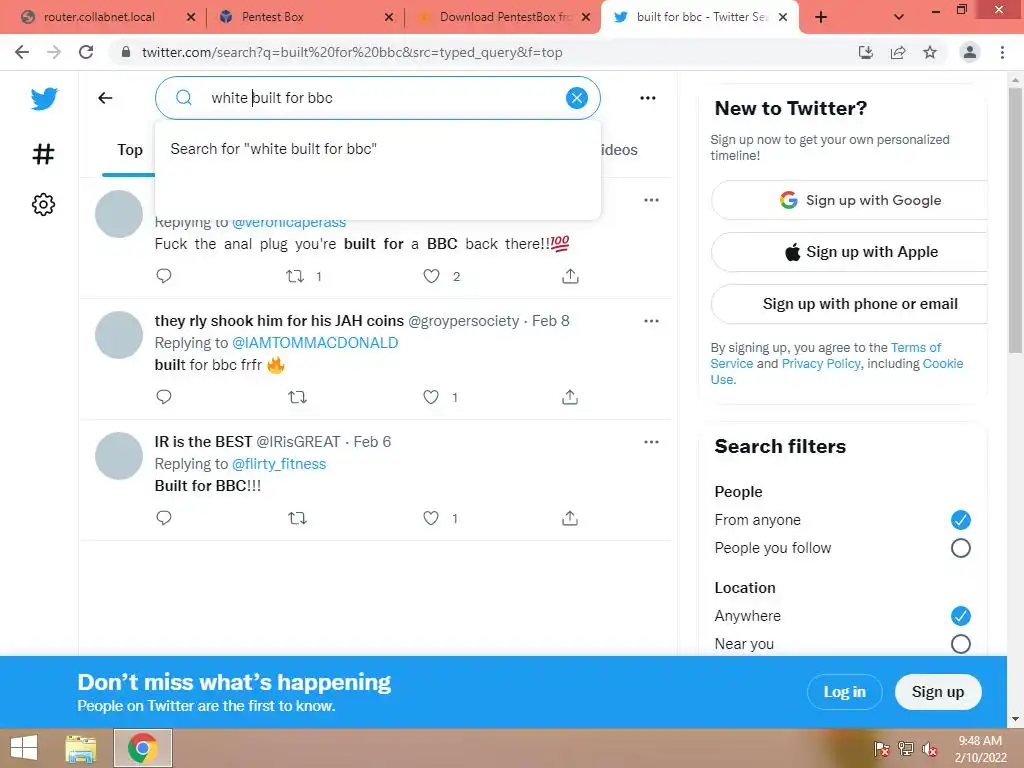The image size is (1024, 768).
Task: Switch to the Pentest Box browser tab
Action: tap(306, 17)
